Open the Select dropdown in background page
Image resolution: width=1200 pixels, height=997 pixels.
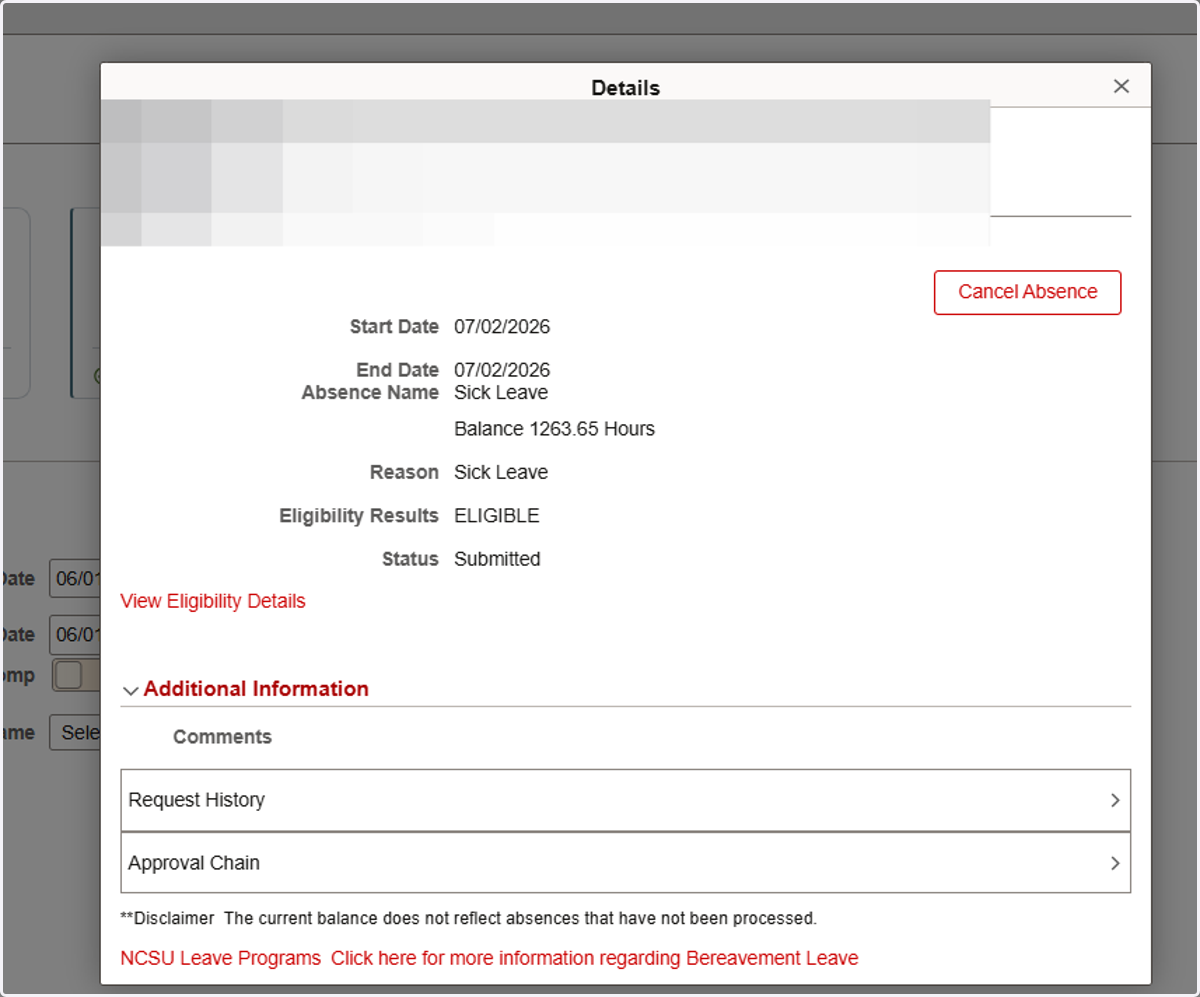(x=75, y=732)
